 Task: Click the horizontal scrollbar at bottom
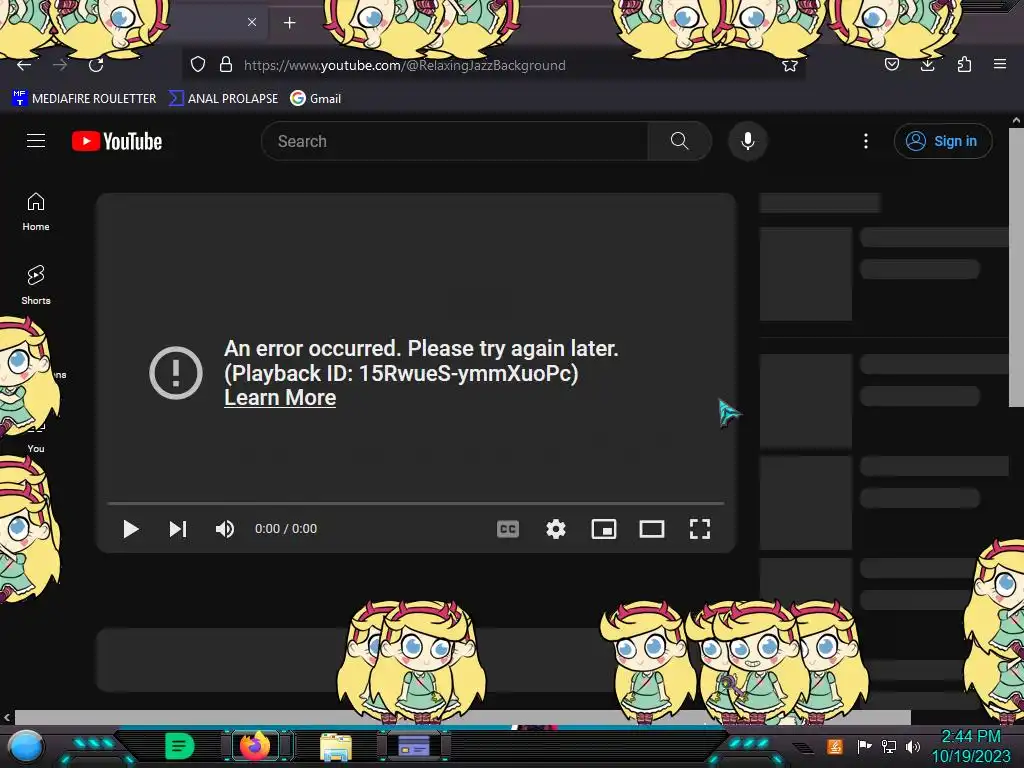(x=462, y=717)
